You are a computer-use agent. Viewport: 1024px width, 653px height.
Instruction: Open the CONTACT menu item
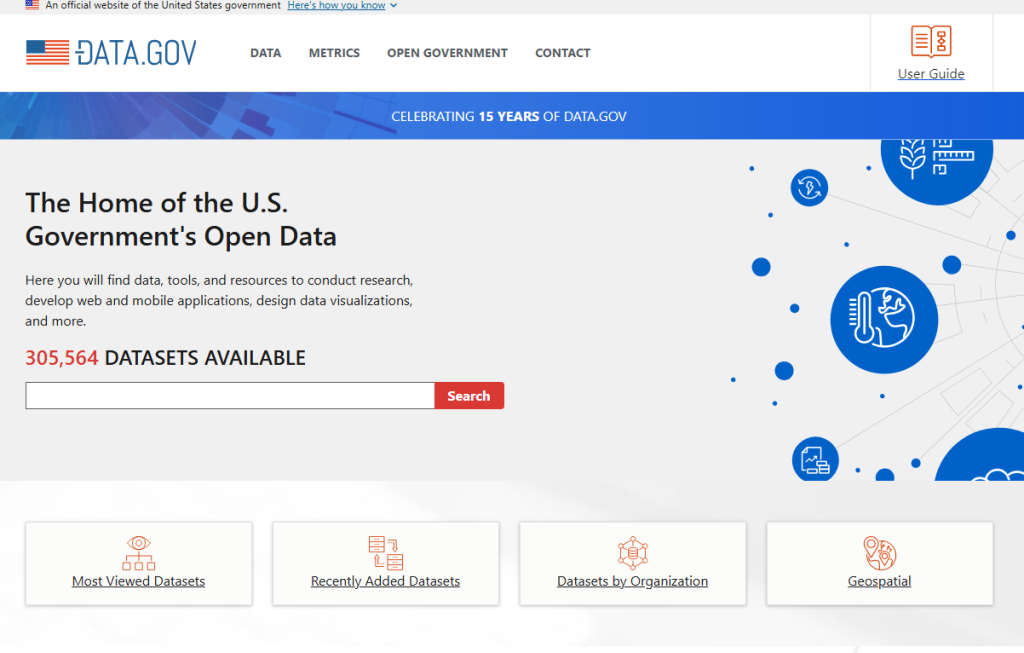click(562, 53)
